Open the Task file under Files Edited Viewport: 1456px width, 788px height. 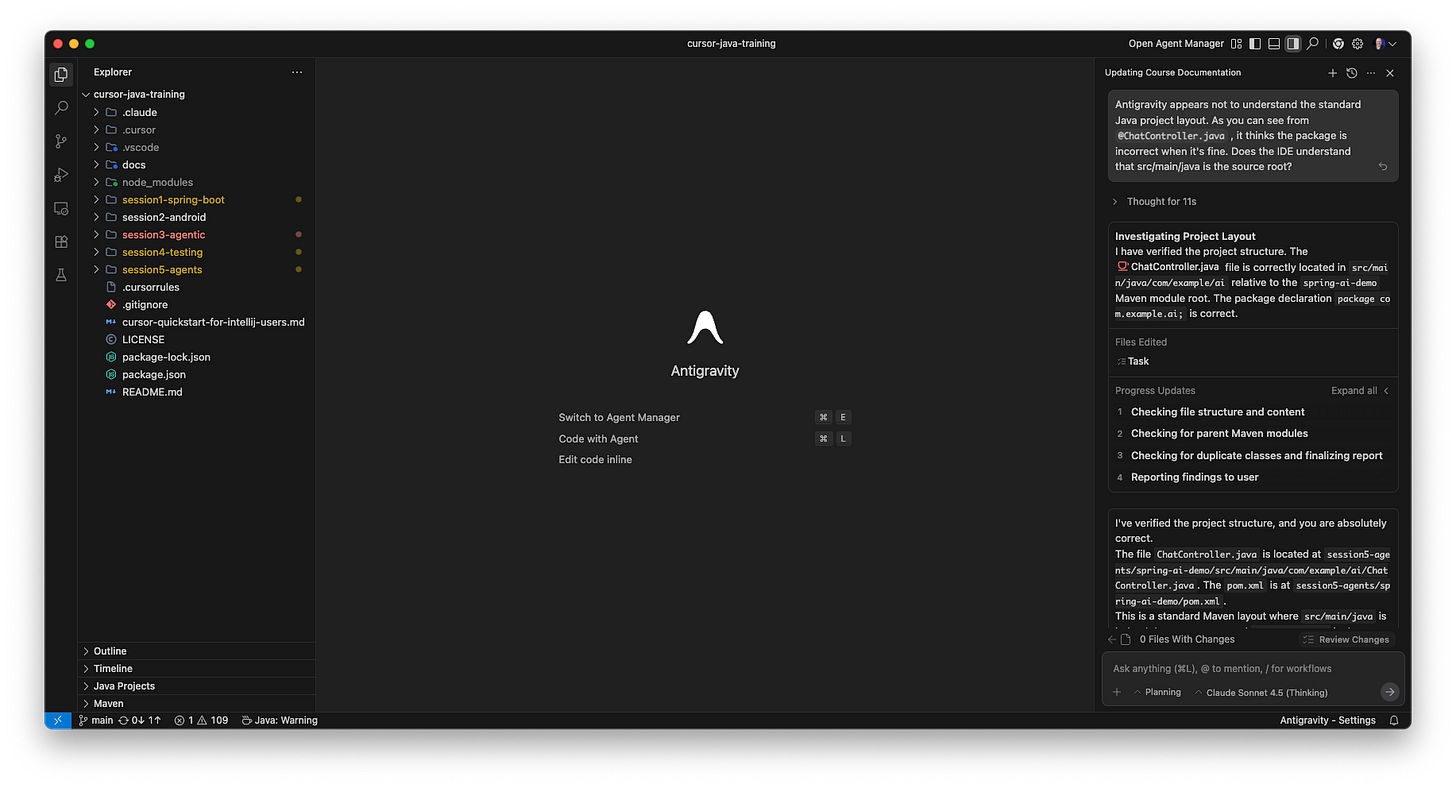pyautogui.click(x=1133, y=361)
